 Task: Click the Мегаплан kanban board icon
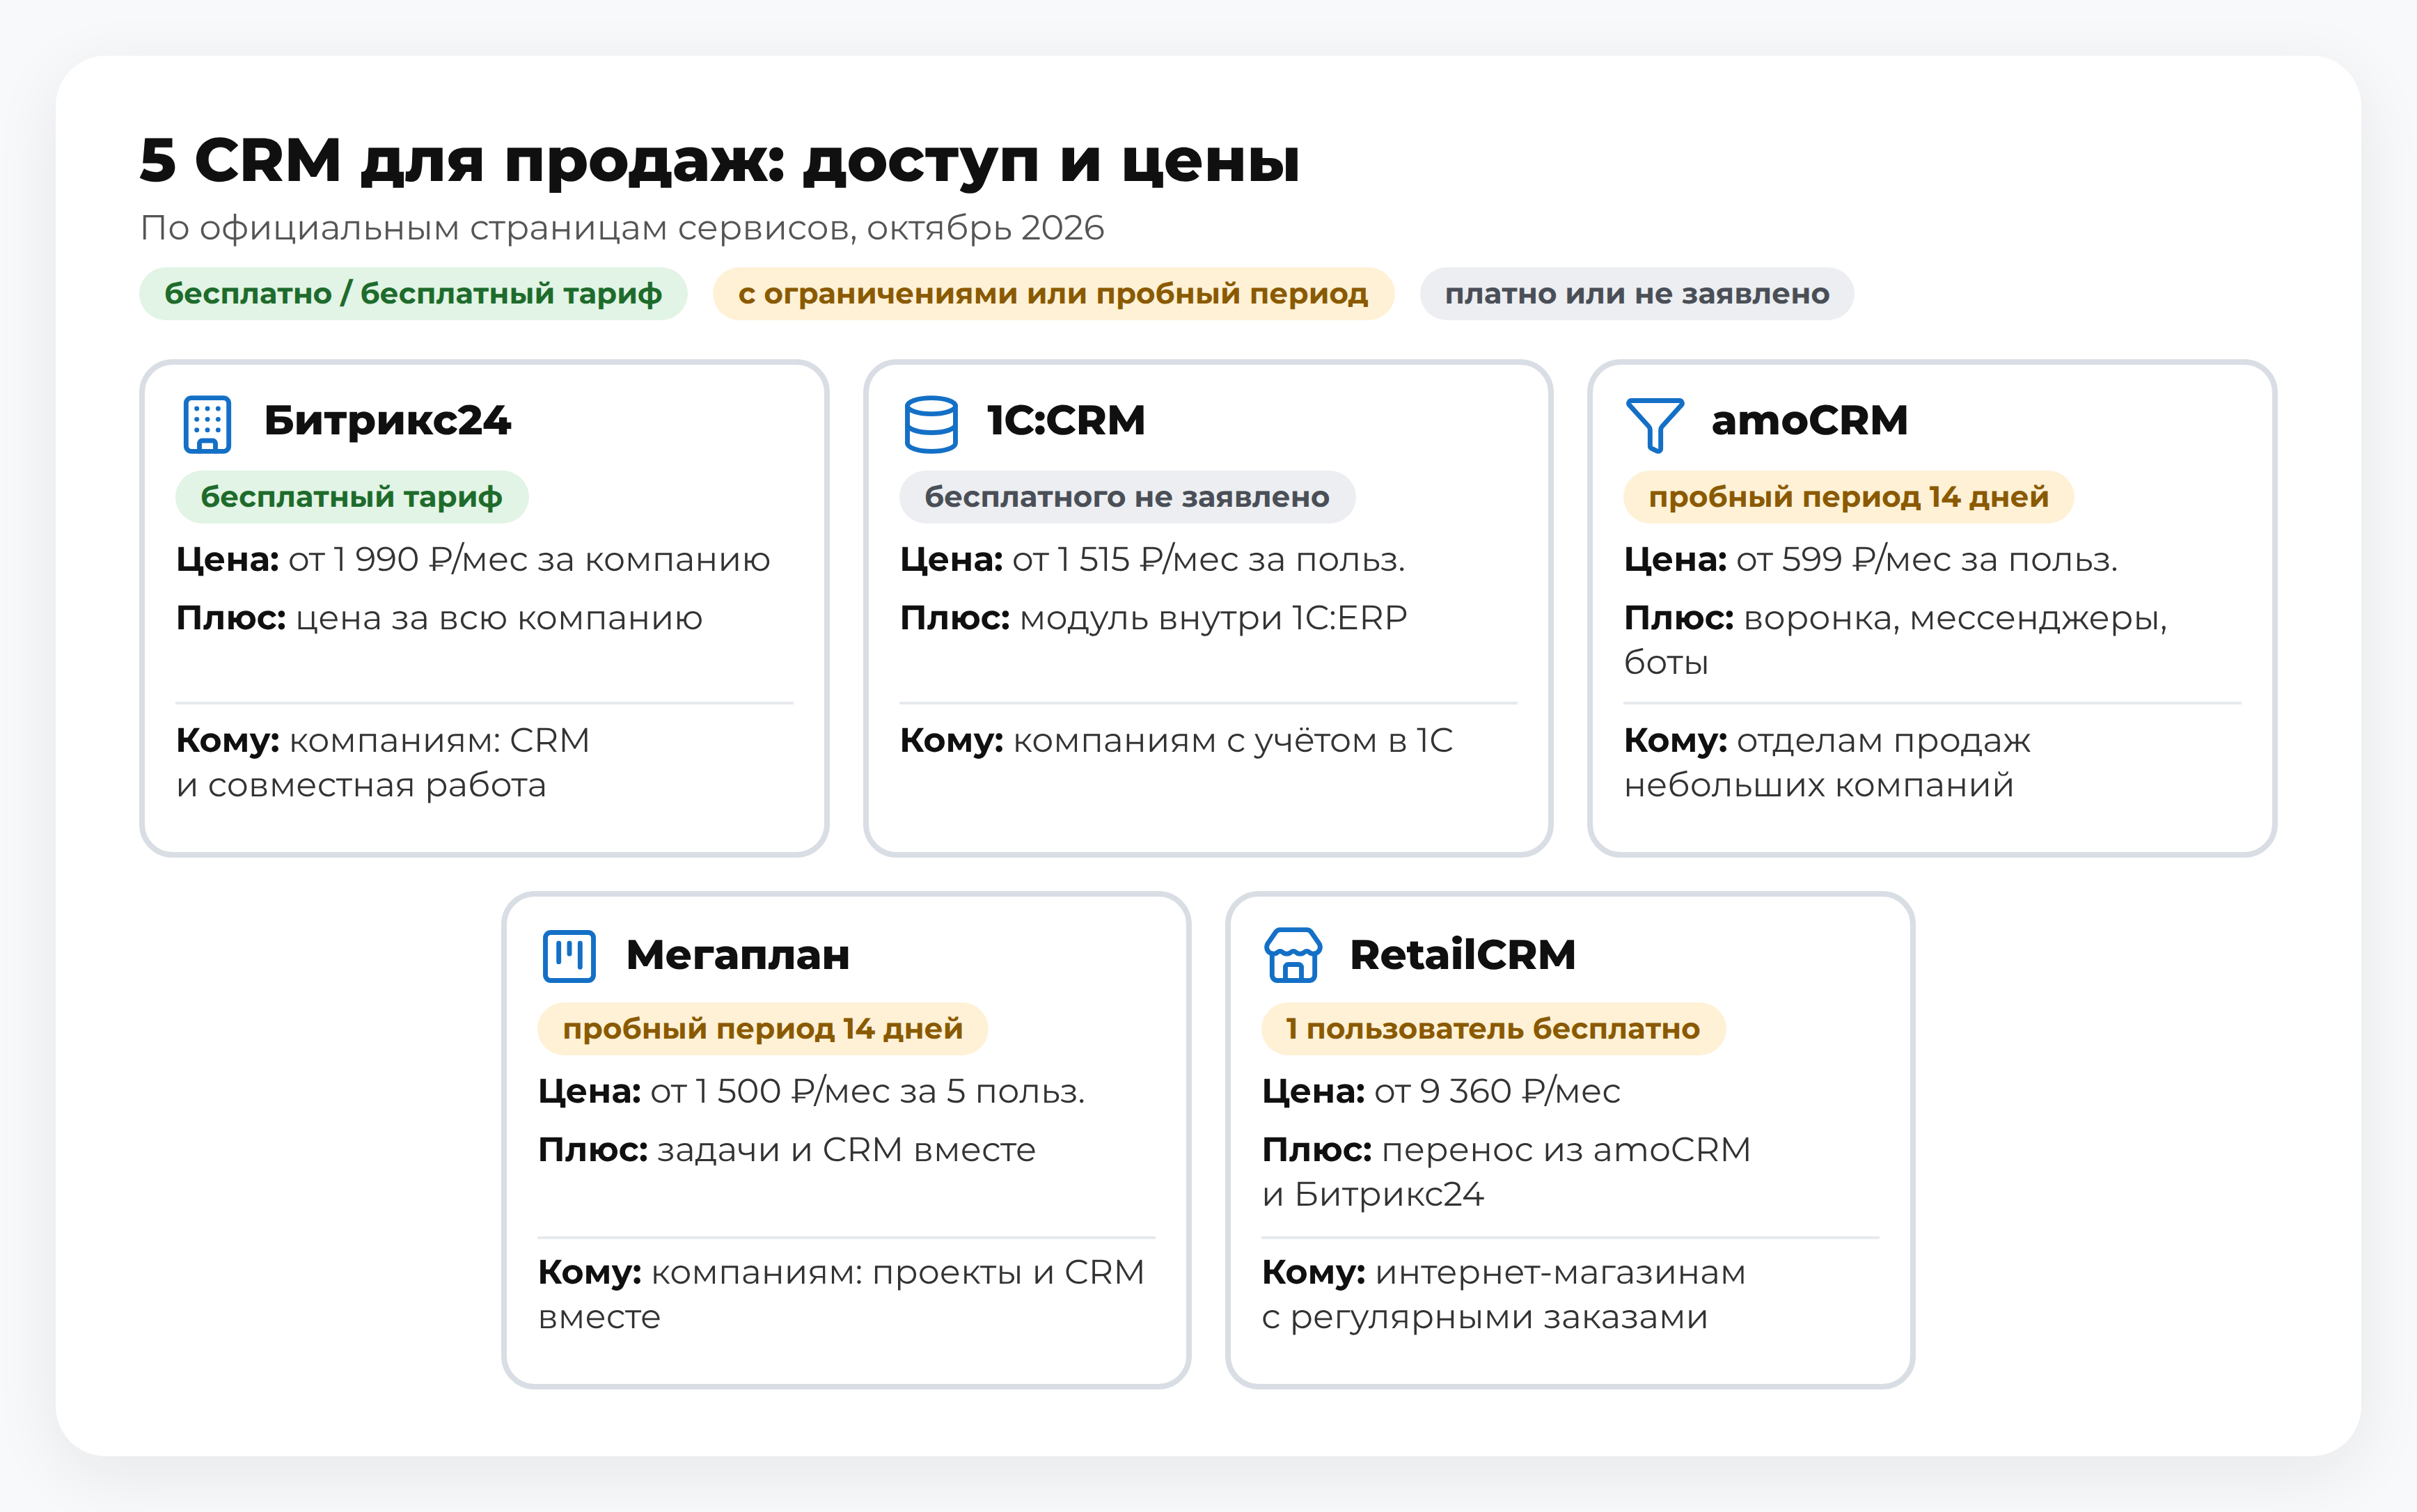click(569, 956)
